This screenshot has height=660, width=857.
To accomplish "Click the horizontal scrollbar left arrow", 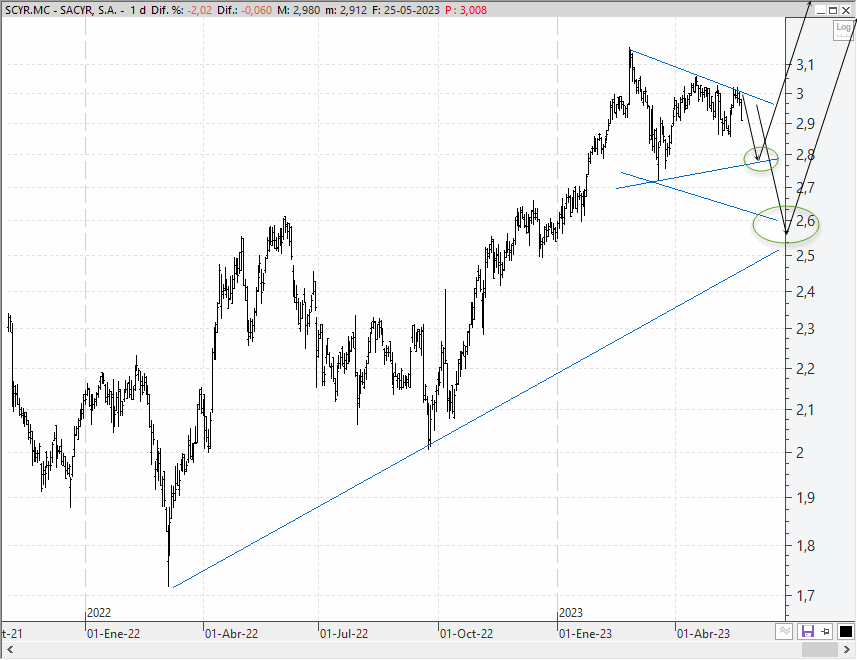I will [x=9, y=650].
